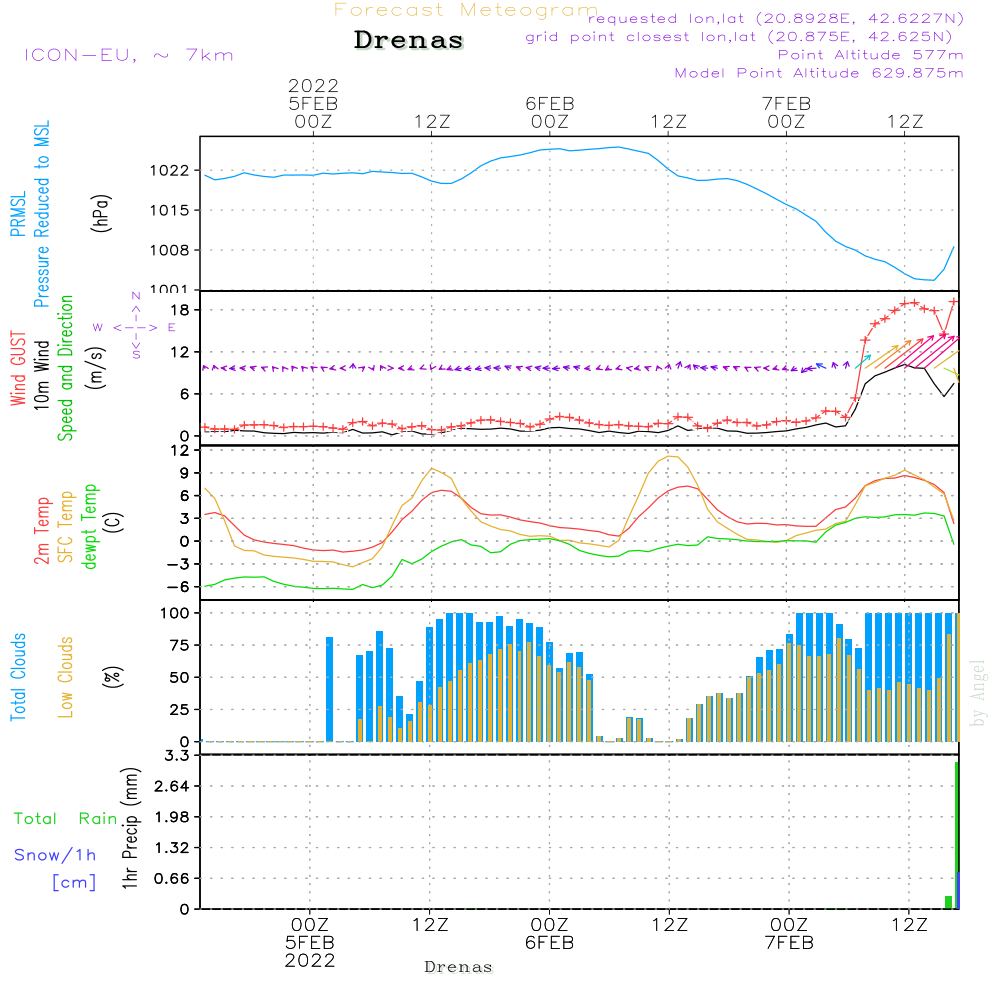Click the Total Clouds legend label
The image size is (1000, 1000).
tap(18, 676)
